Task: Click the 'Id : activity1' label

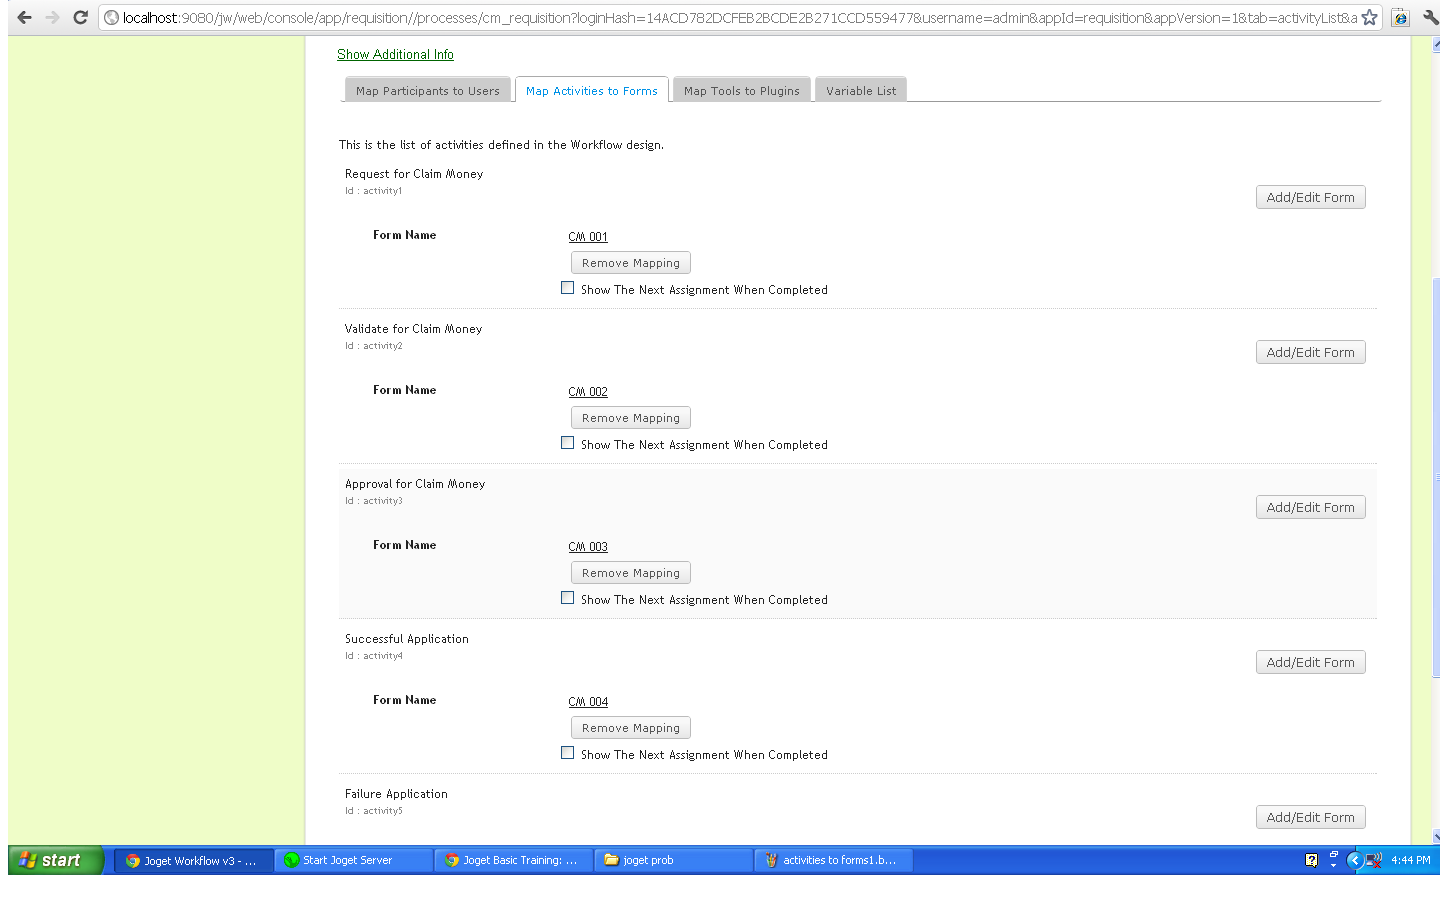Action: click(x=374, y=191)
